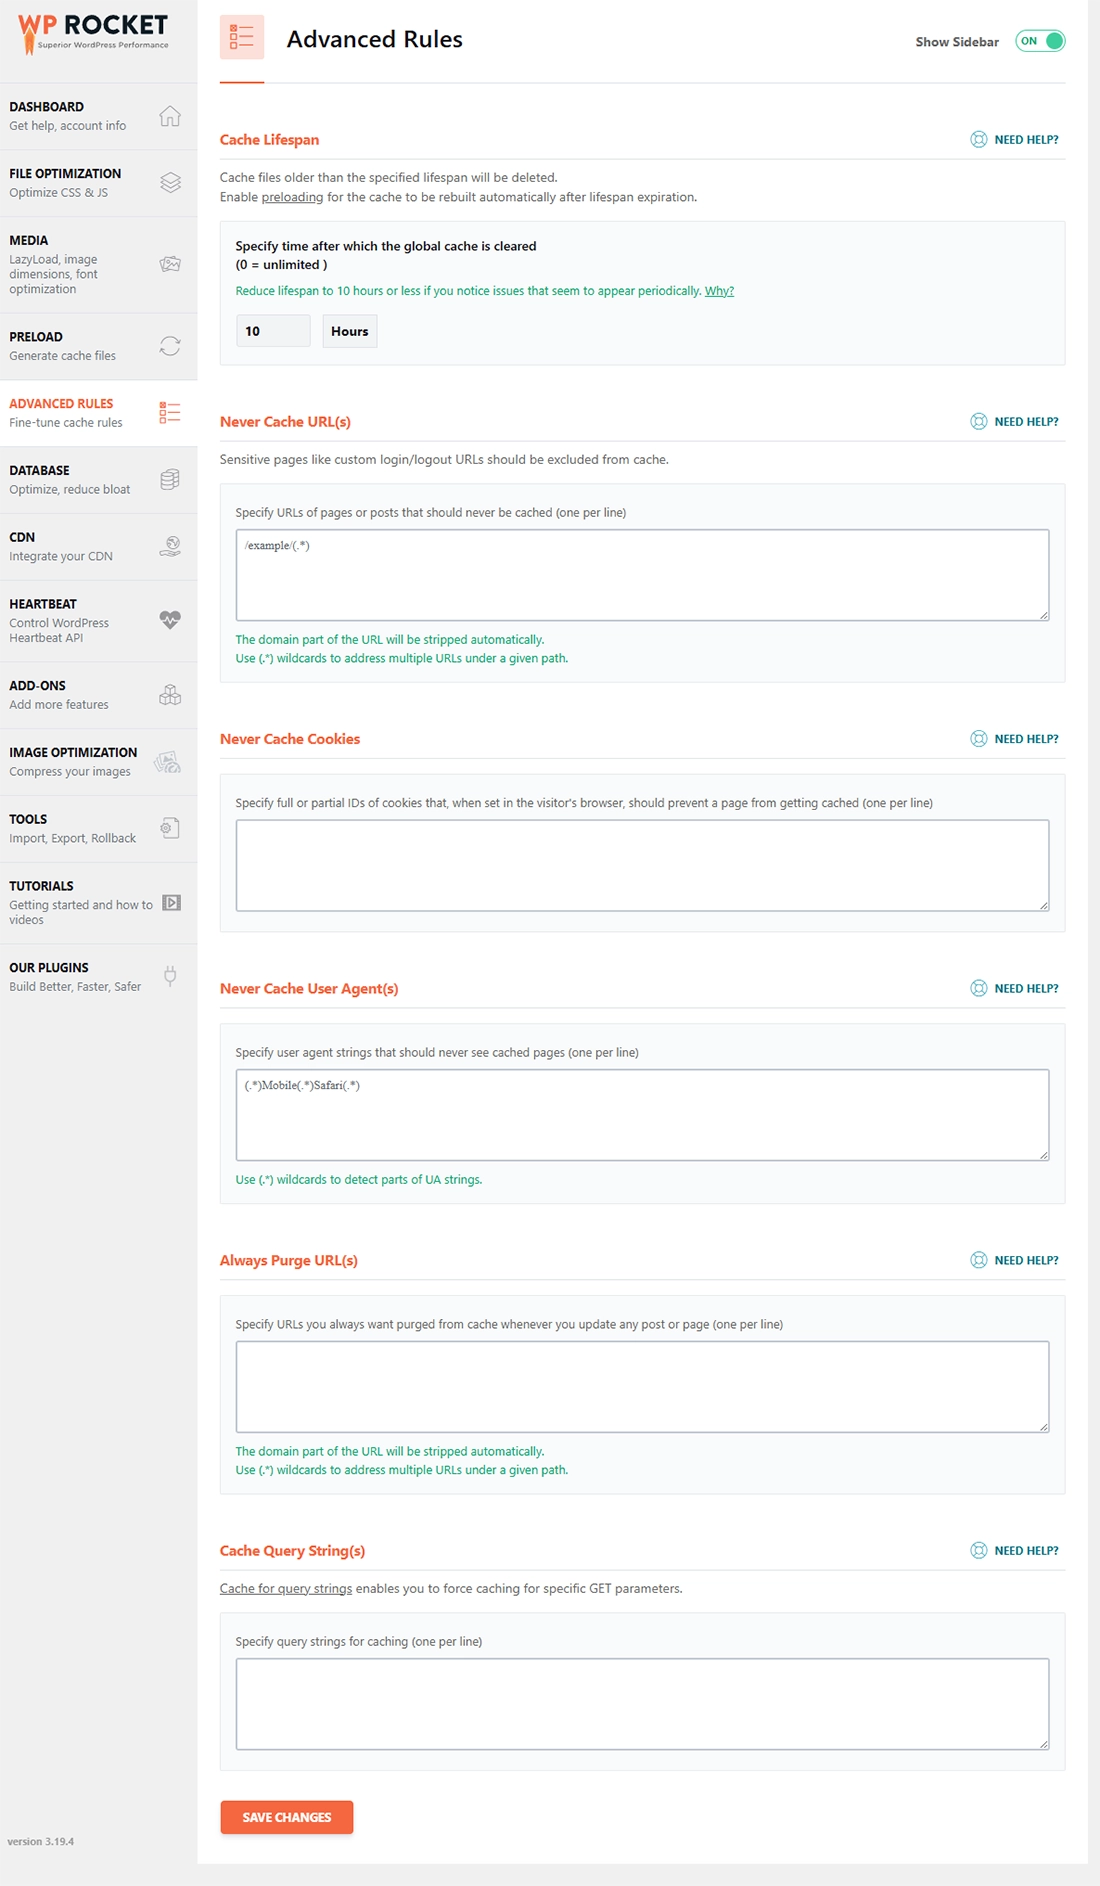1100x1886 pixels.
Task: Click the Add-ons cubes icon
Action: click(x=170, y=695)
